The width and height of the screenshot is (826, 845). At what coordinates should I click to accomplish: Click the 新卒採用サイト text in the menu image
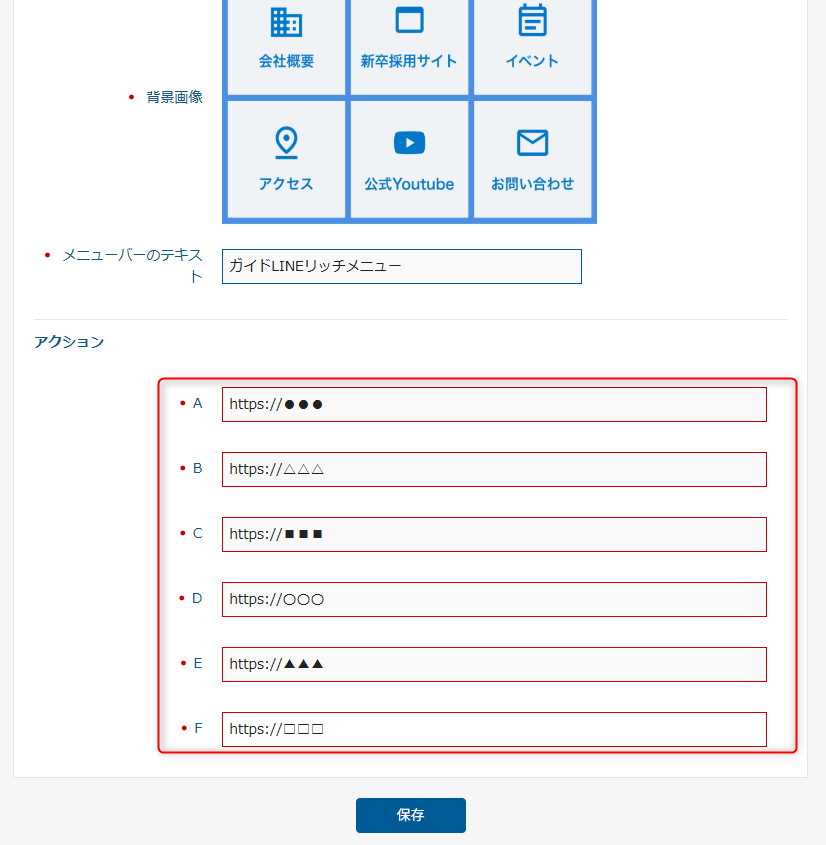pos(409,61)
